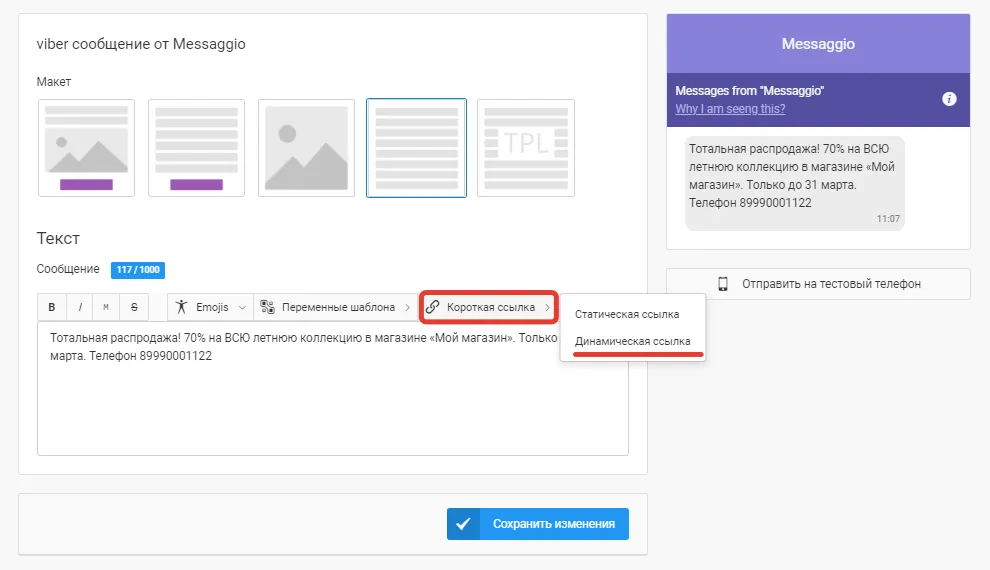
Task: Click the message bubble preview text
Action: pyautogui.click(x=792, y=175)
